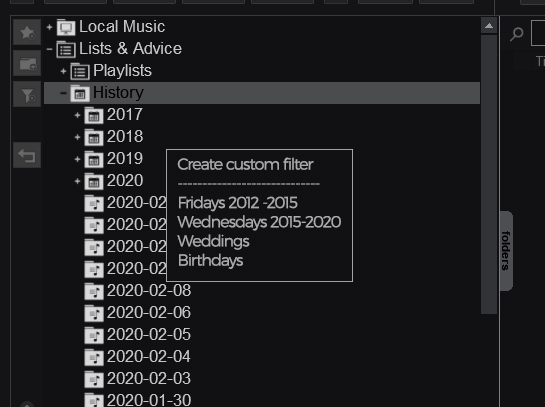The width and height of the screenshot is (545, 407).
Task: Click the favorite folder star icon
Action: point(27,32)
